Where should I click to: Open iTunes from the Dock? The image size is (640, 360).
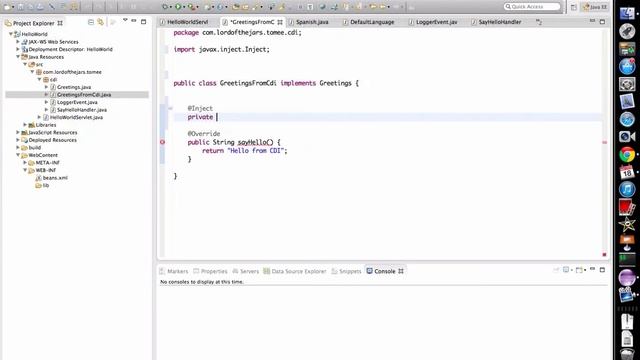(x=627, y=190)
